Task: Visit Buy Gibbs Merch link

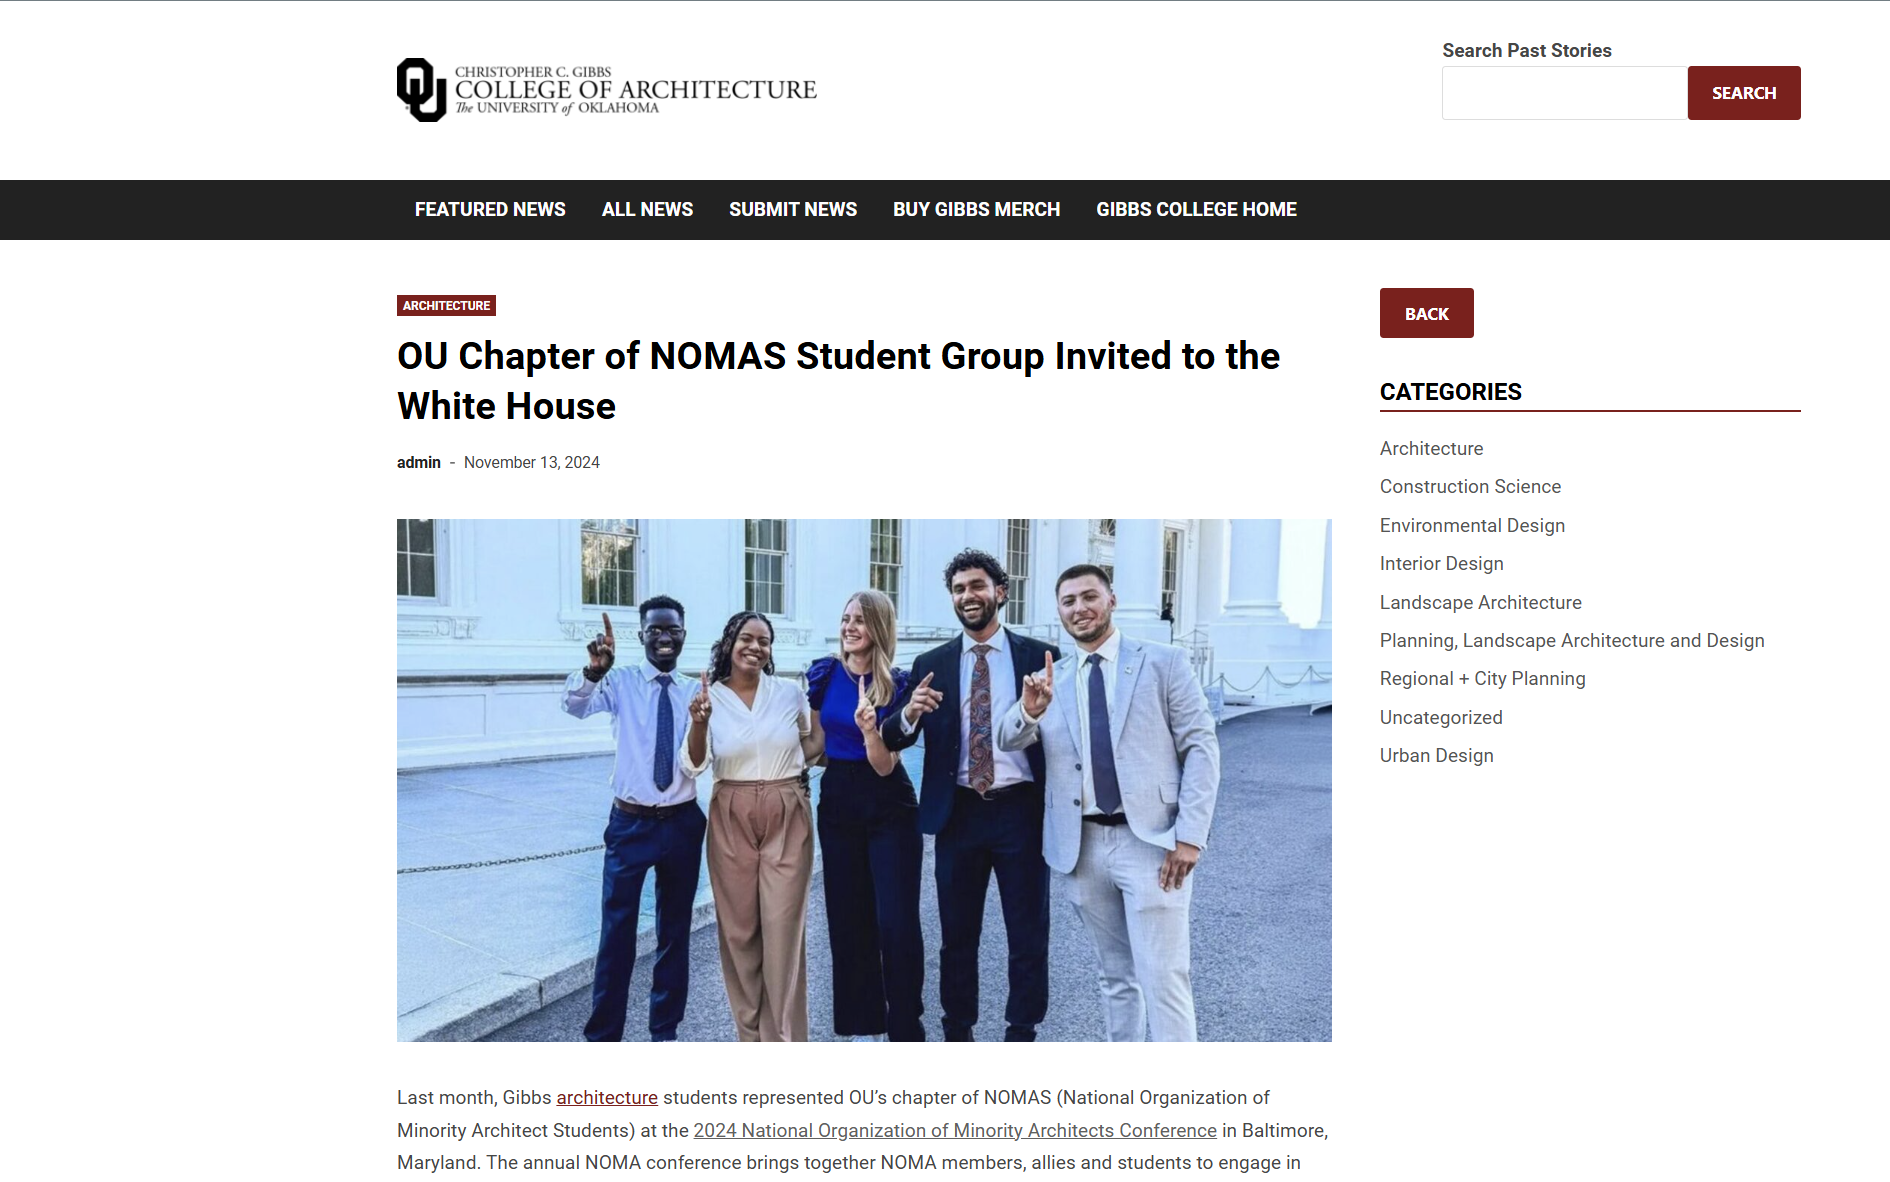Action: tap(976, 209)
